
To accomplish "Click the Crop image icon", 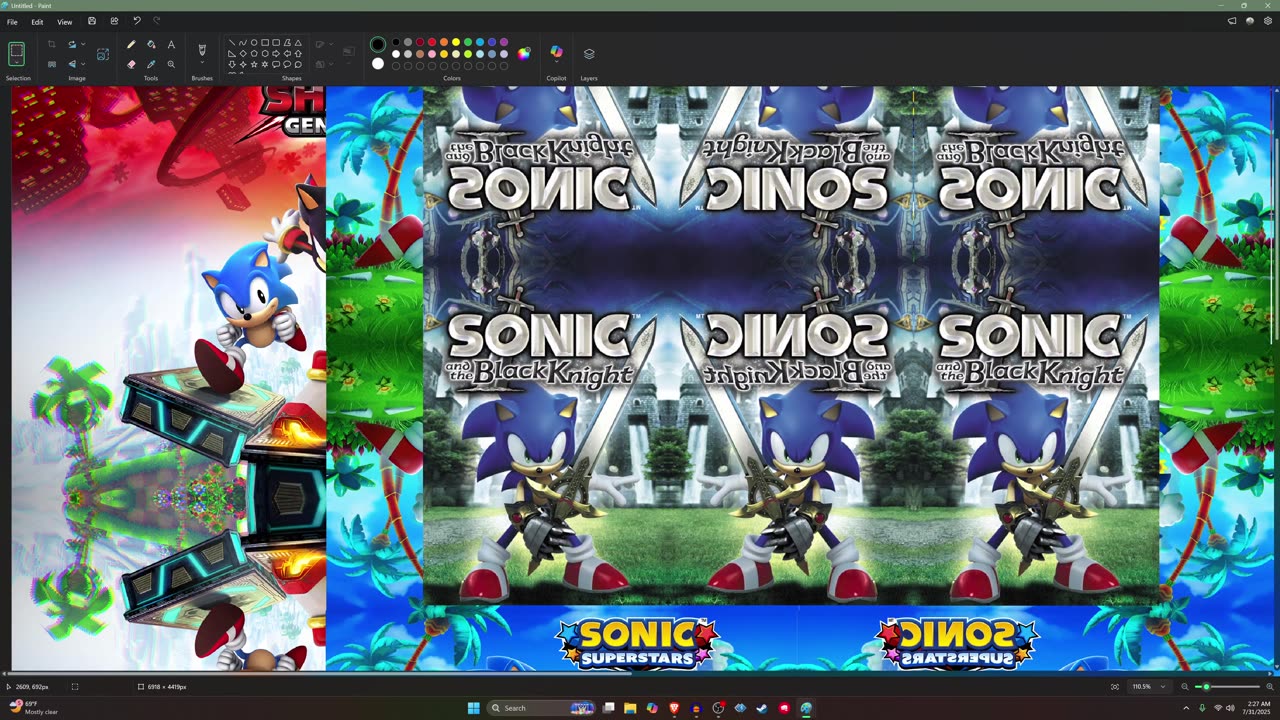I will 51,45.
